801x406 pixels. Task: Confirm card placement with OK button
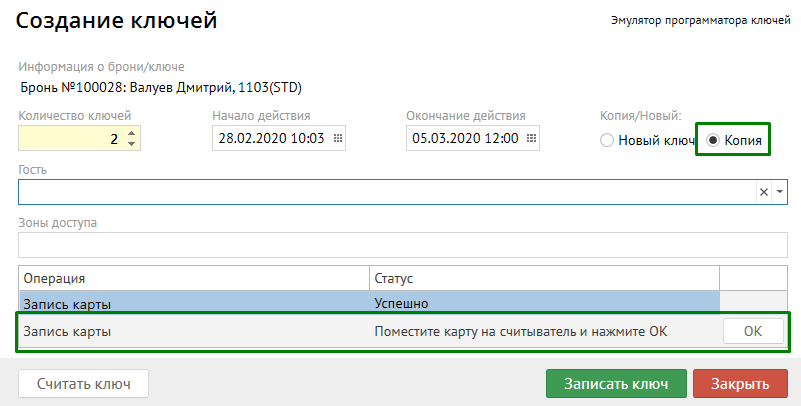click(x=753, y=331)
